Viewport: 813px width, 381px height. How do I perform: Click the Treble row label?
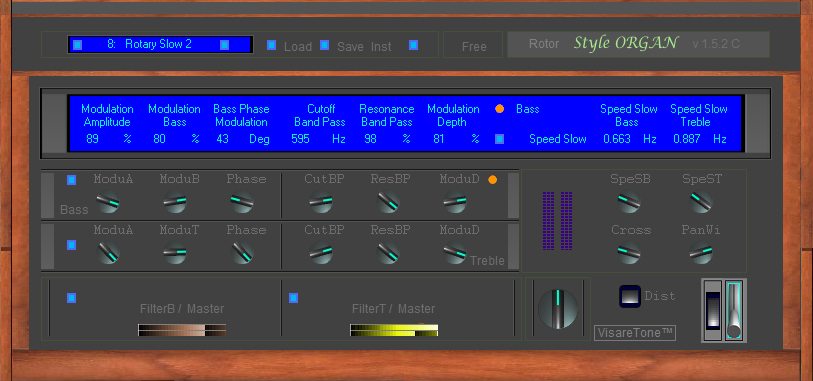pyautogui.click(x=487, y=261)
